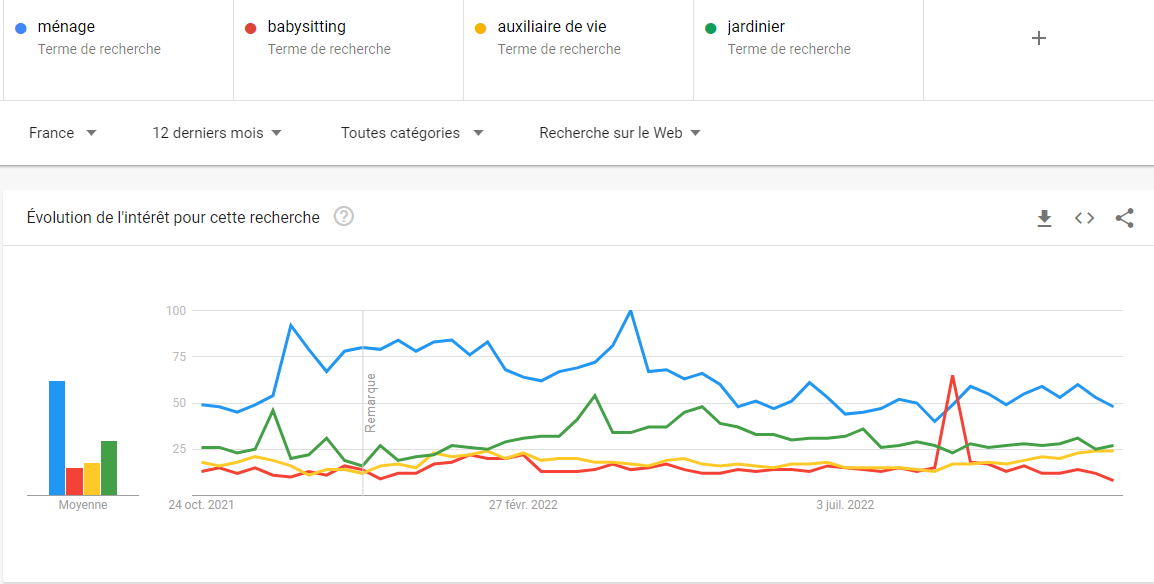Open the help question mark icon
1154x584 pixels.
coord(344,217)
